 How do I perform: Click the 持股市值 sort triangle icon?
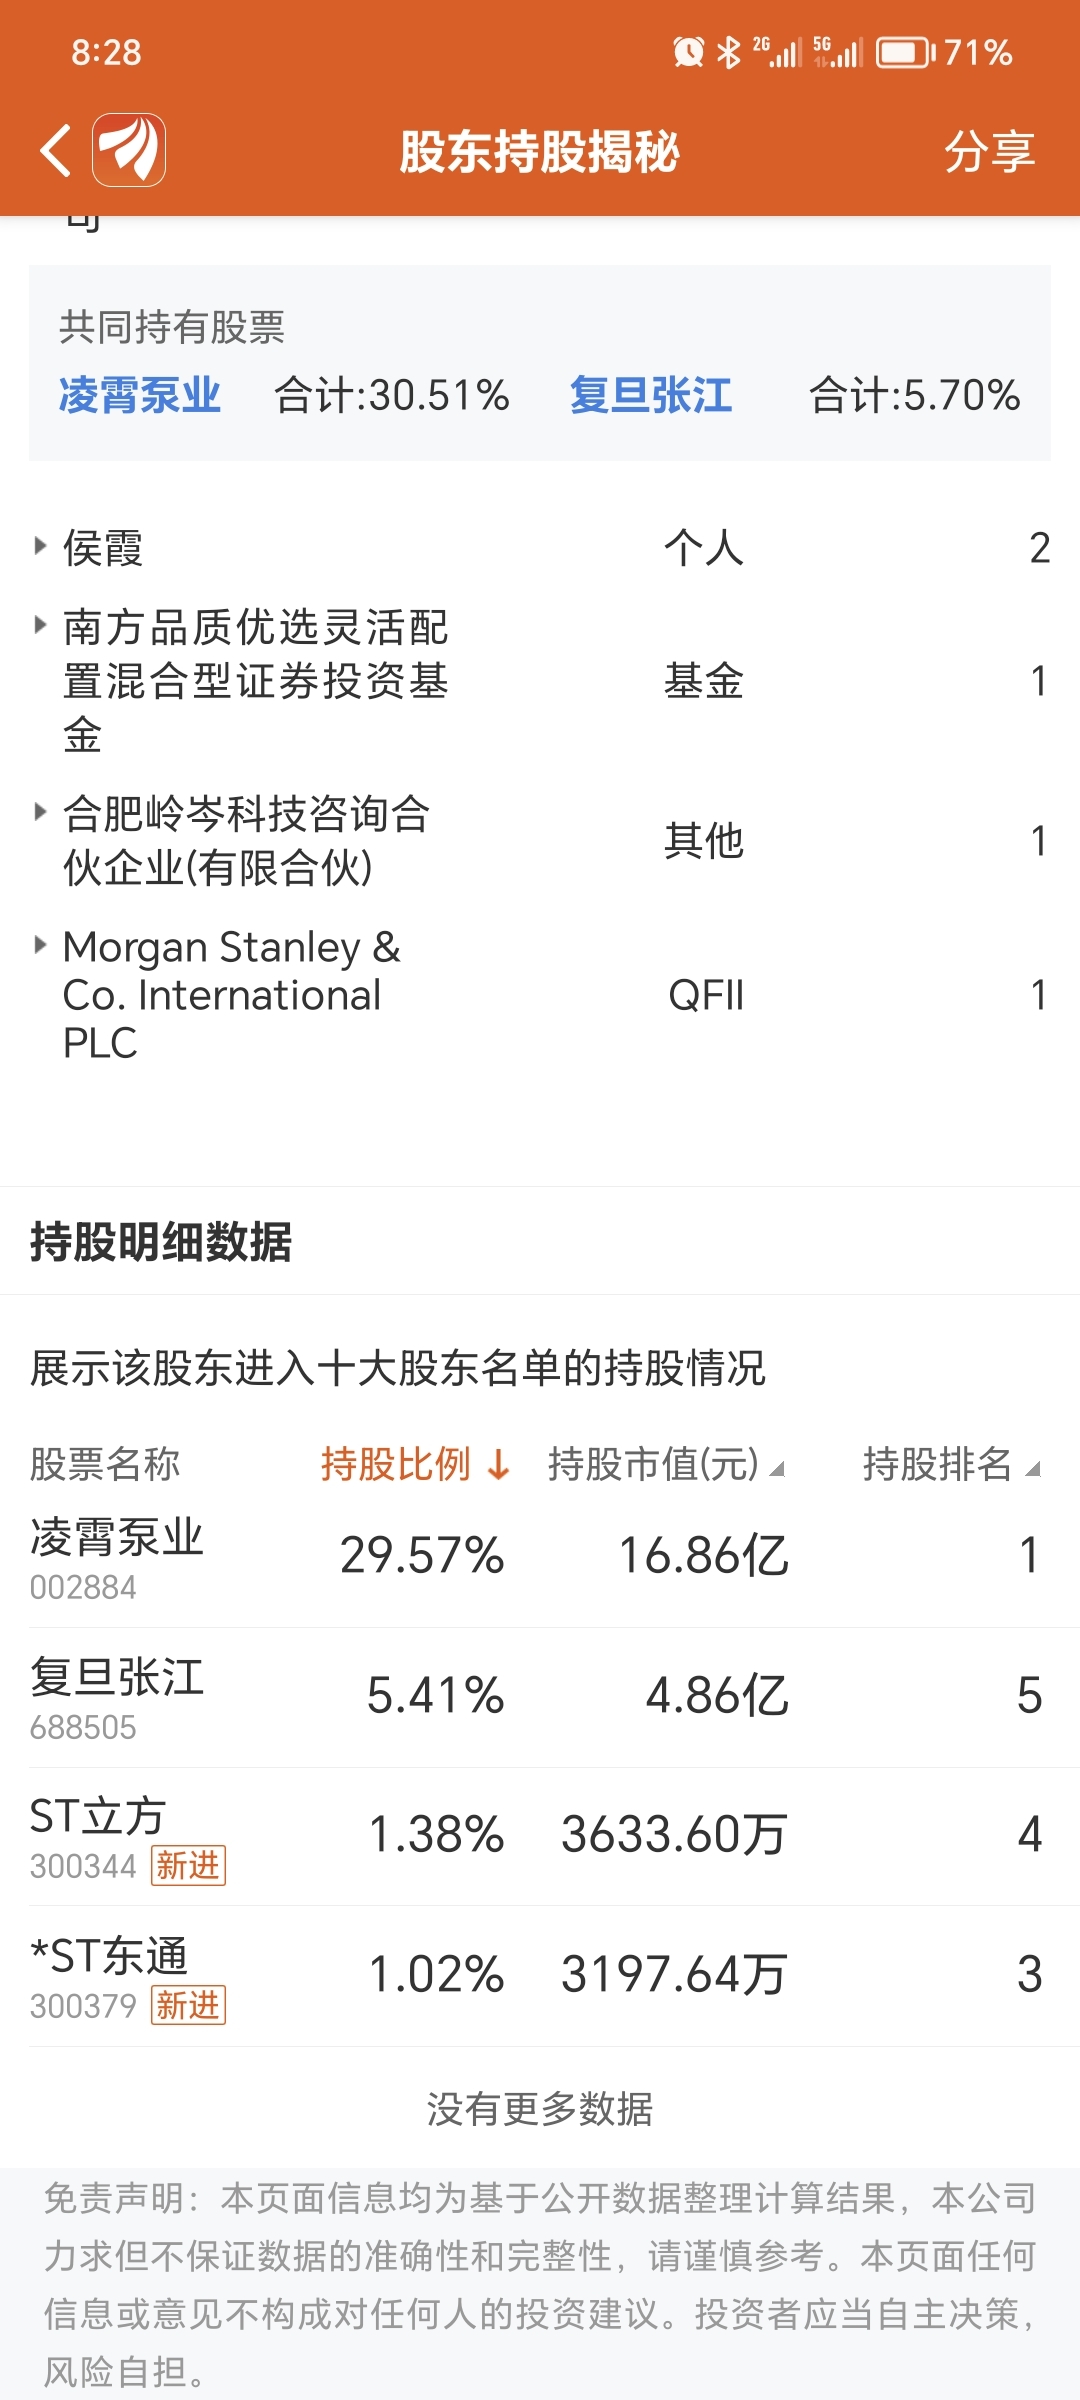pos(777,1469)
